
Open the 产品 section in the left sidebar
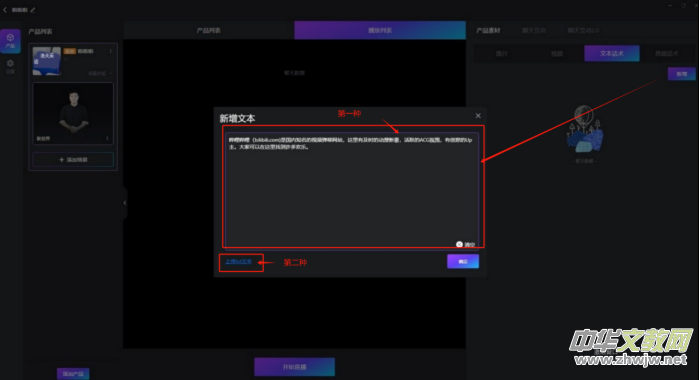pyautogui.click(x=10, y=41)
